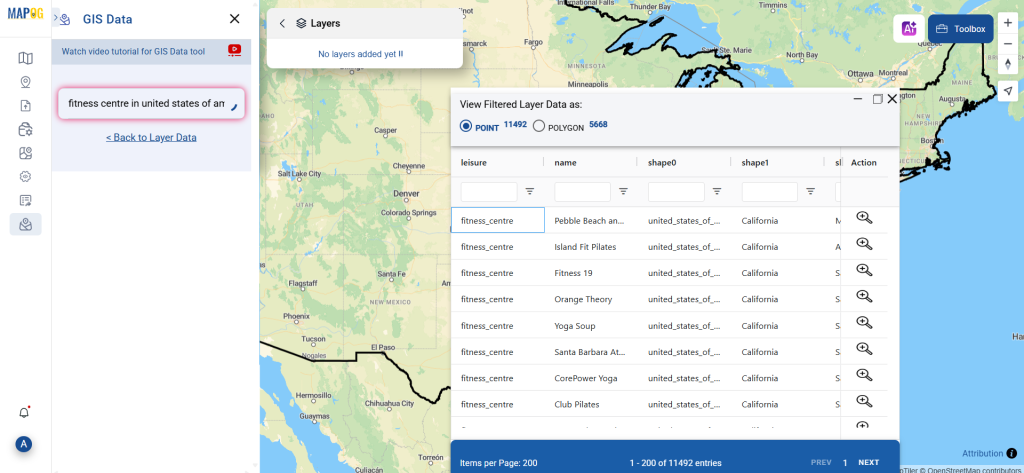Open the AI assistant icon
Viewport: 1024px width, 473px height.
pos(910,29)
